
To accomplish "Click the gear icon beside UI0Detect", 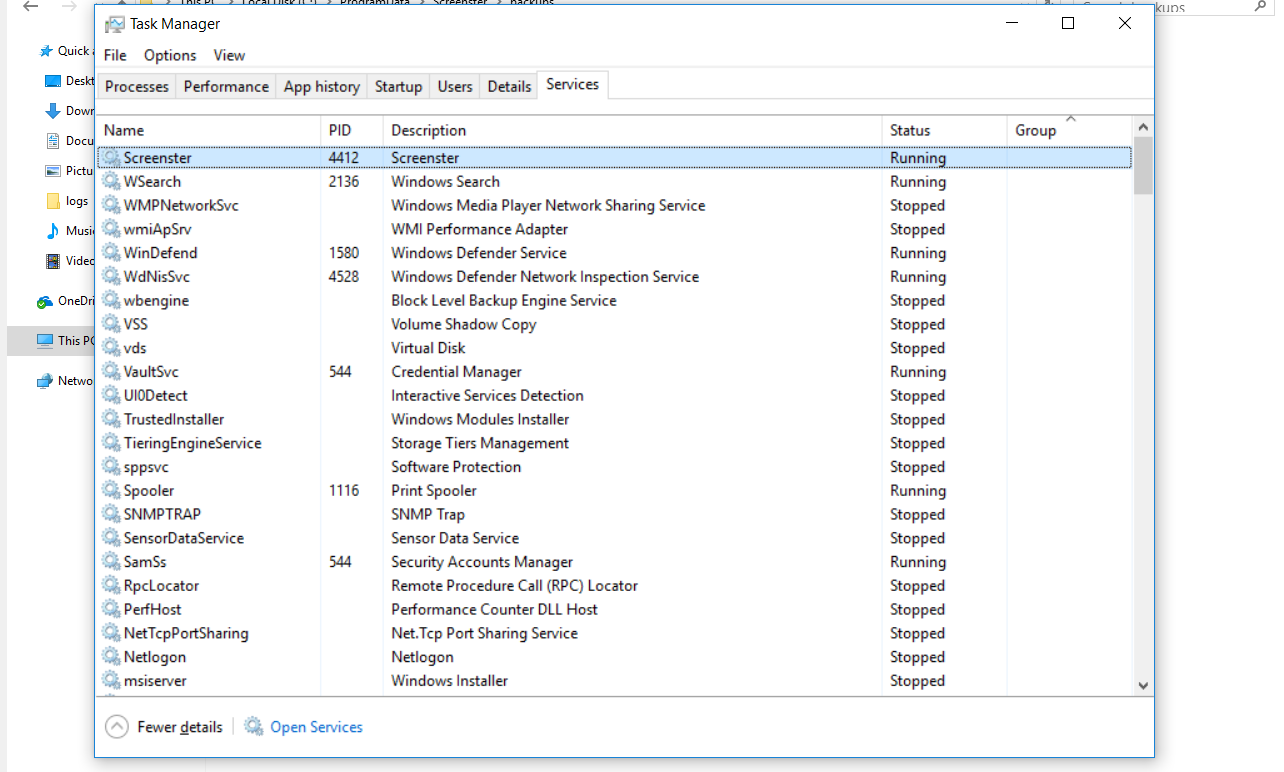I will [111, 395].
